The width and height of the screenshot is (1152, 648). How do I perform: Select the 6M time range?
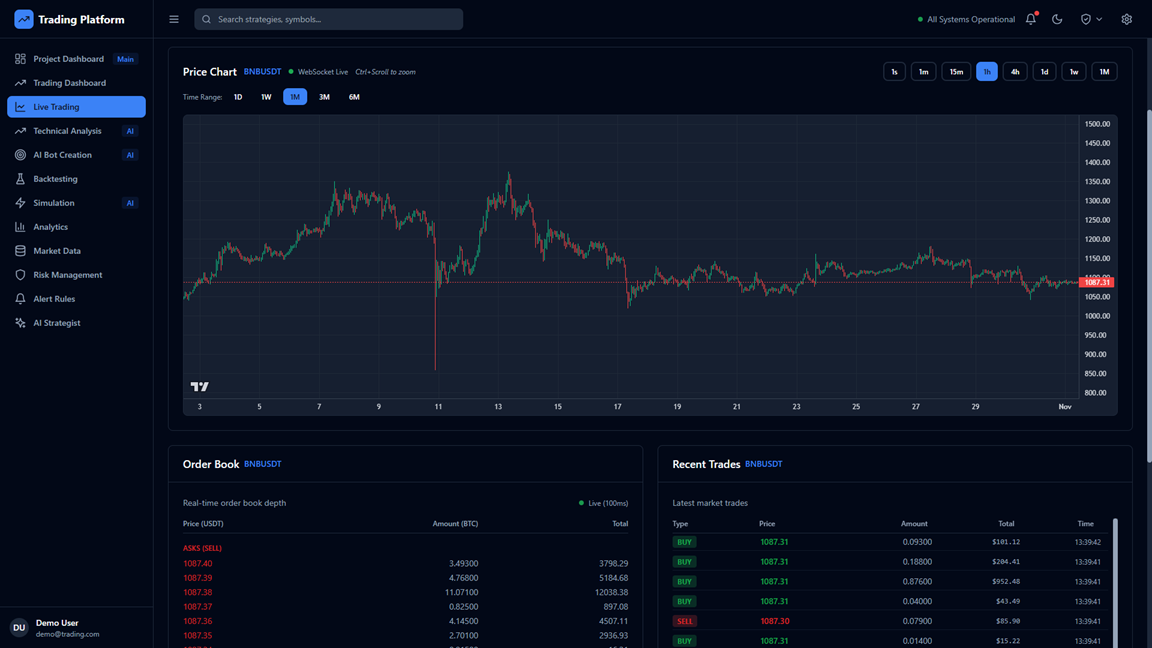click(354, 97)
